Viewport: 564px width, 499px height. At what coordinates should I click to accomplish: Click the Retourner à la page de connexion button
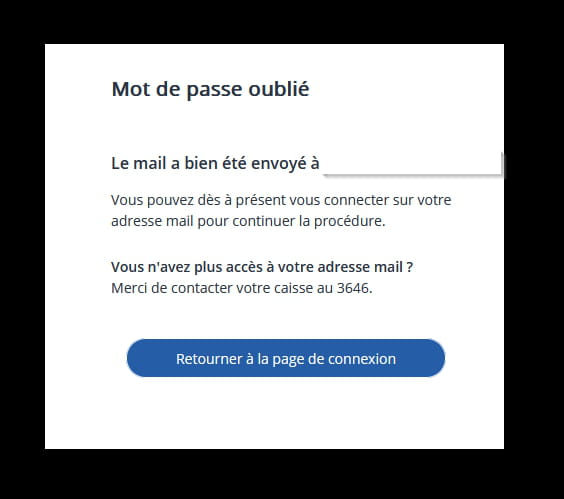tap(286, 358)
